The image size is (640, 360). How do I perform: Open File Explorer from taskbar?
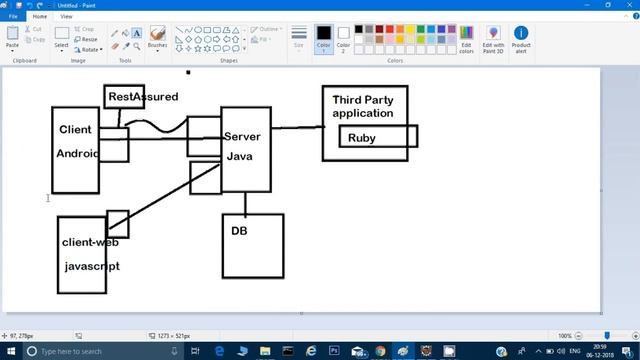(265, 351)
